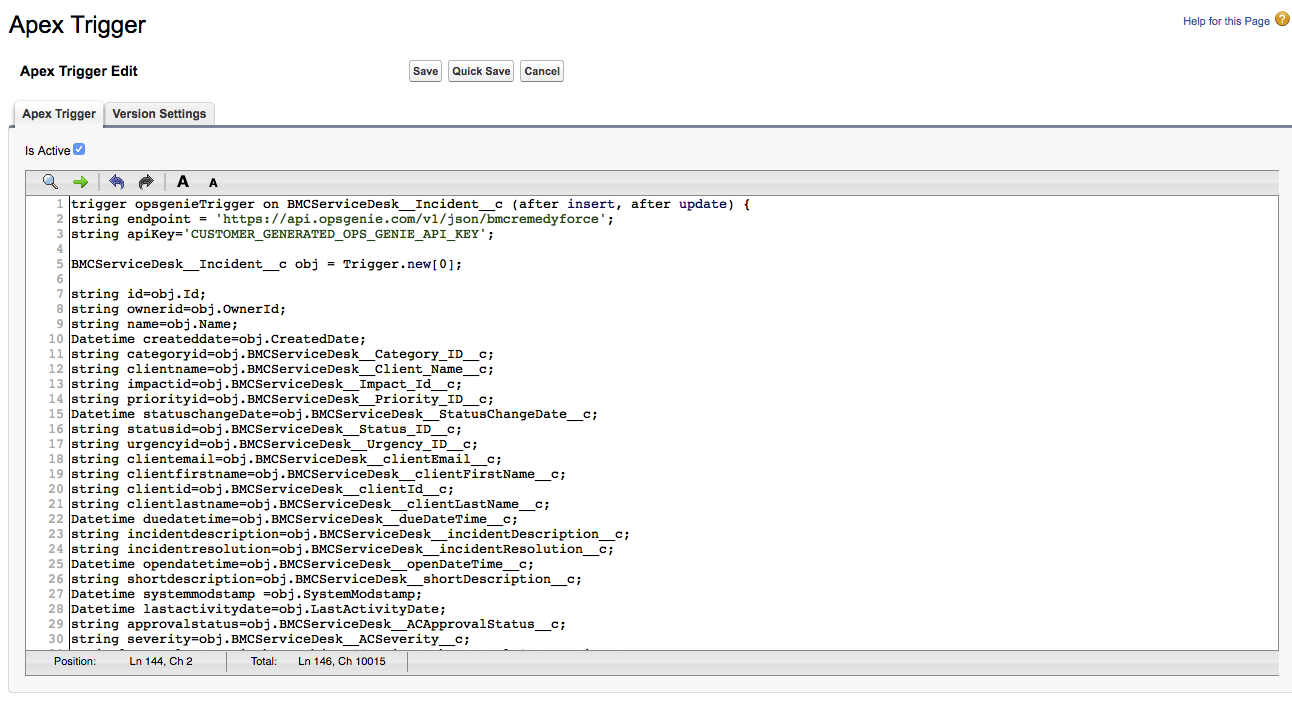Click the statuschangeDate line

pos(335,414)
